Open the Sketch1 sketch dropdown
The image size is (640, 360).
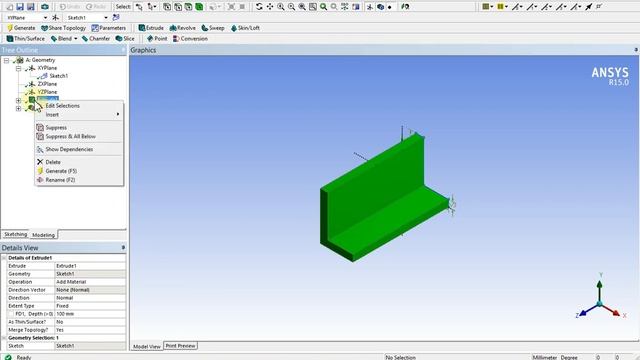[106, 18]
